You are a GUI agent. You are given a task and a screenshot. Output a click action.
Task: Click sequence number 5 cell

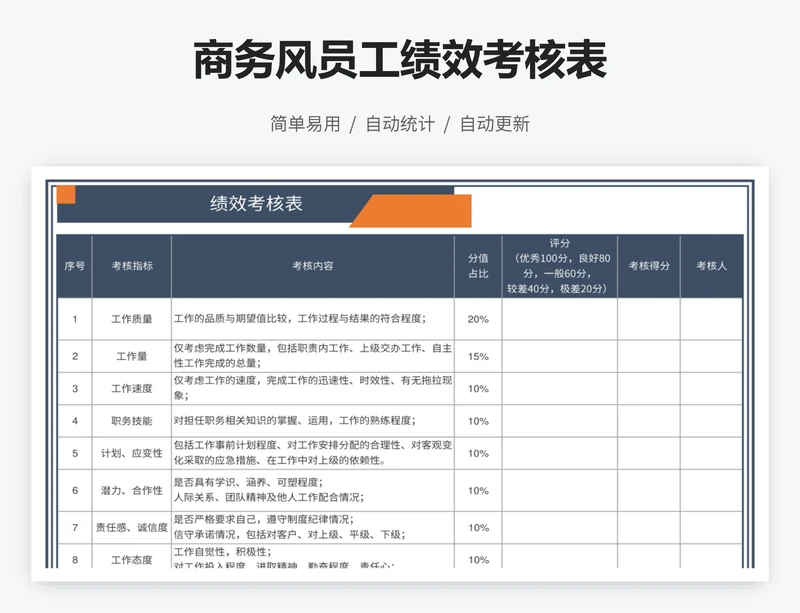74,453
